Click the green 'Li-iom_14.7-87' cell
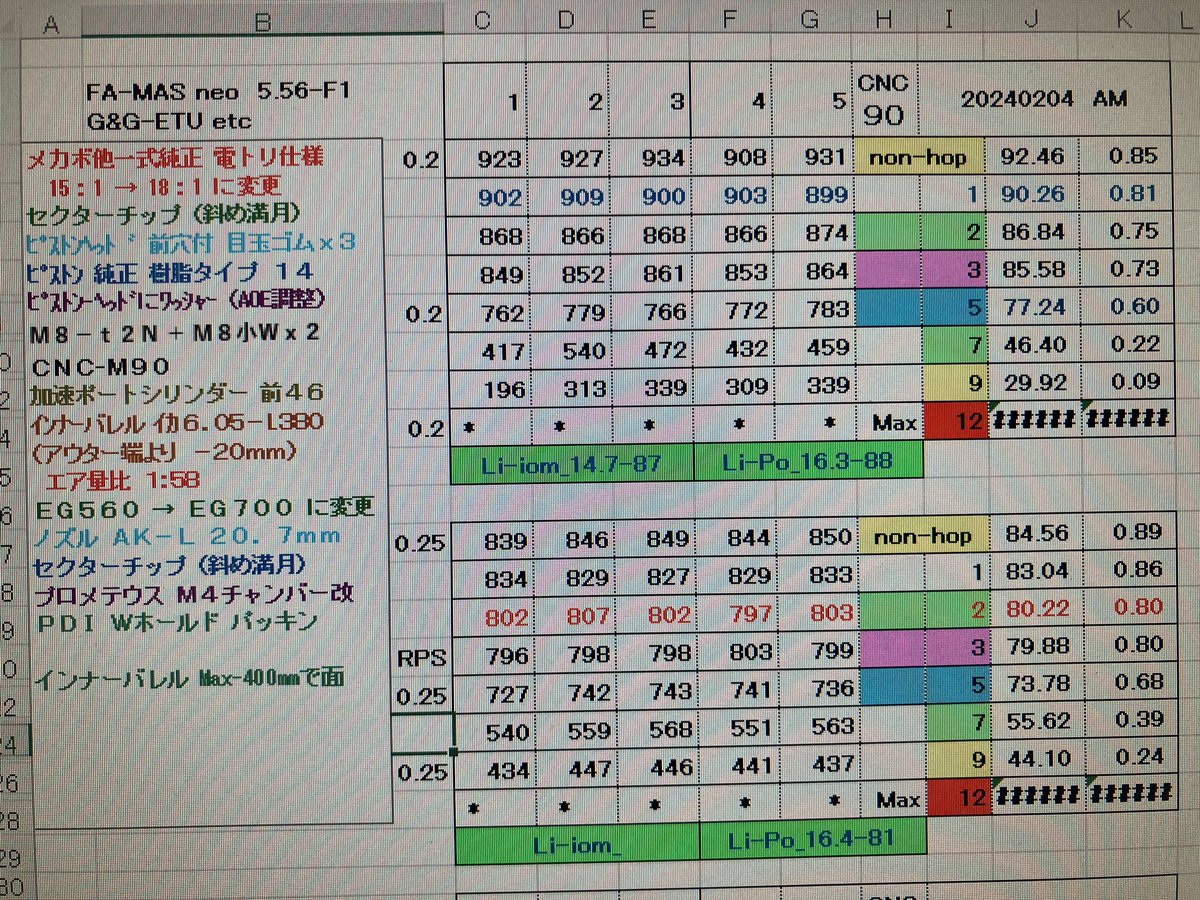 571,464
